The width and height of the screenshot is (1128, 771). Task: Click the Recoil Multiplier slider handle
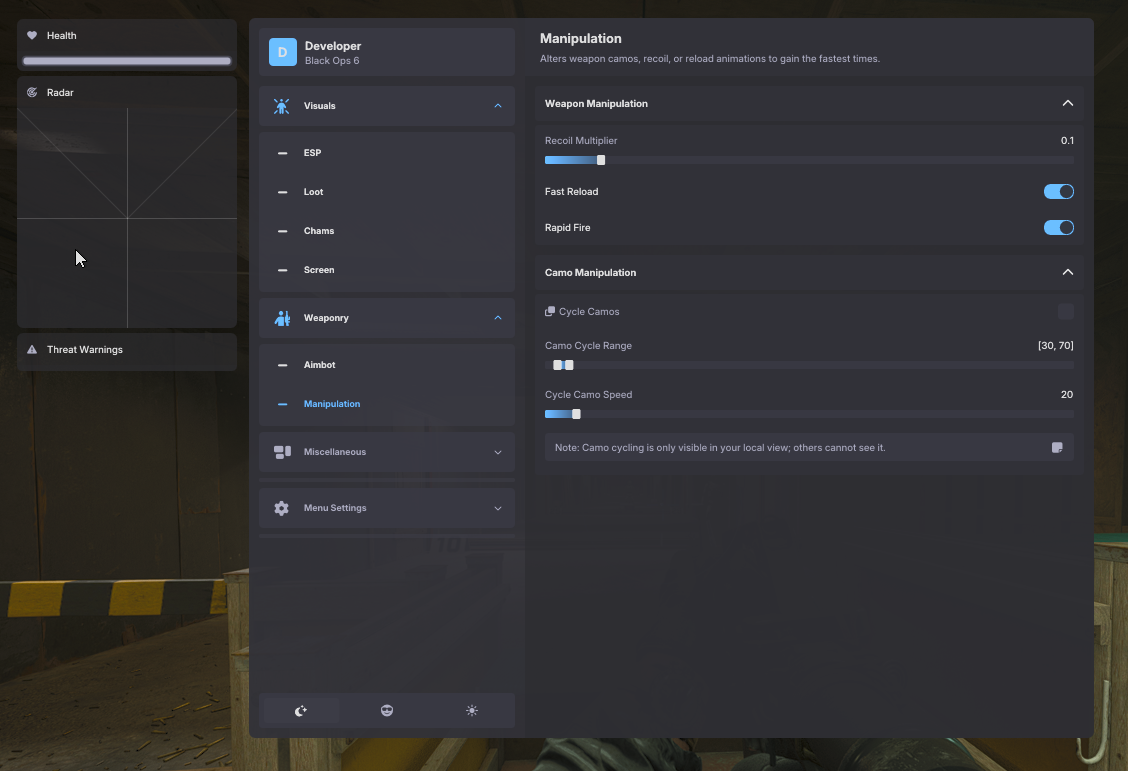601,161
